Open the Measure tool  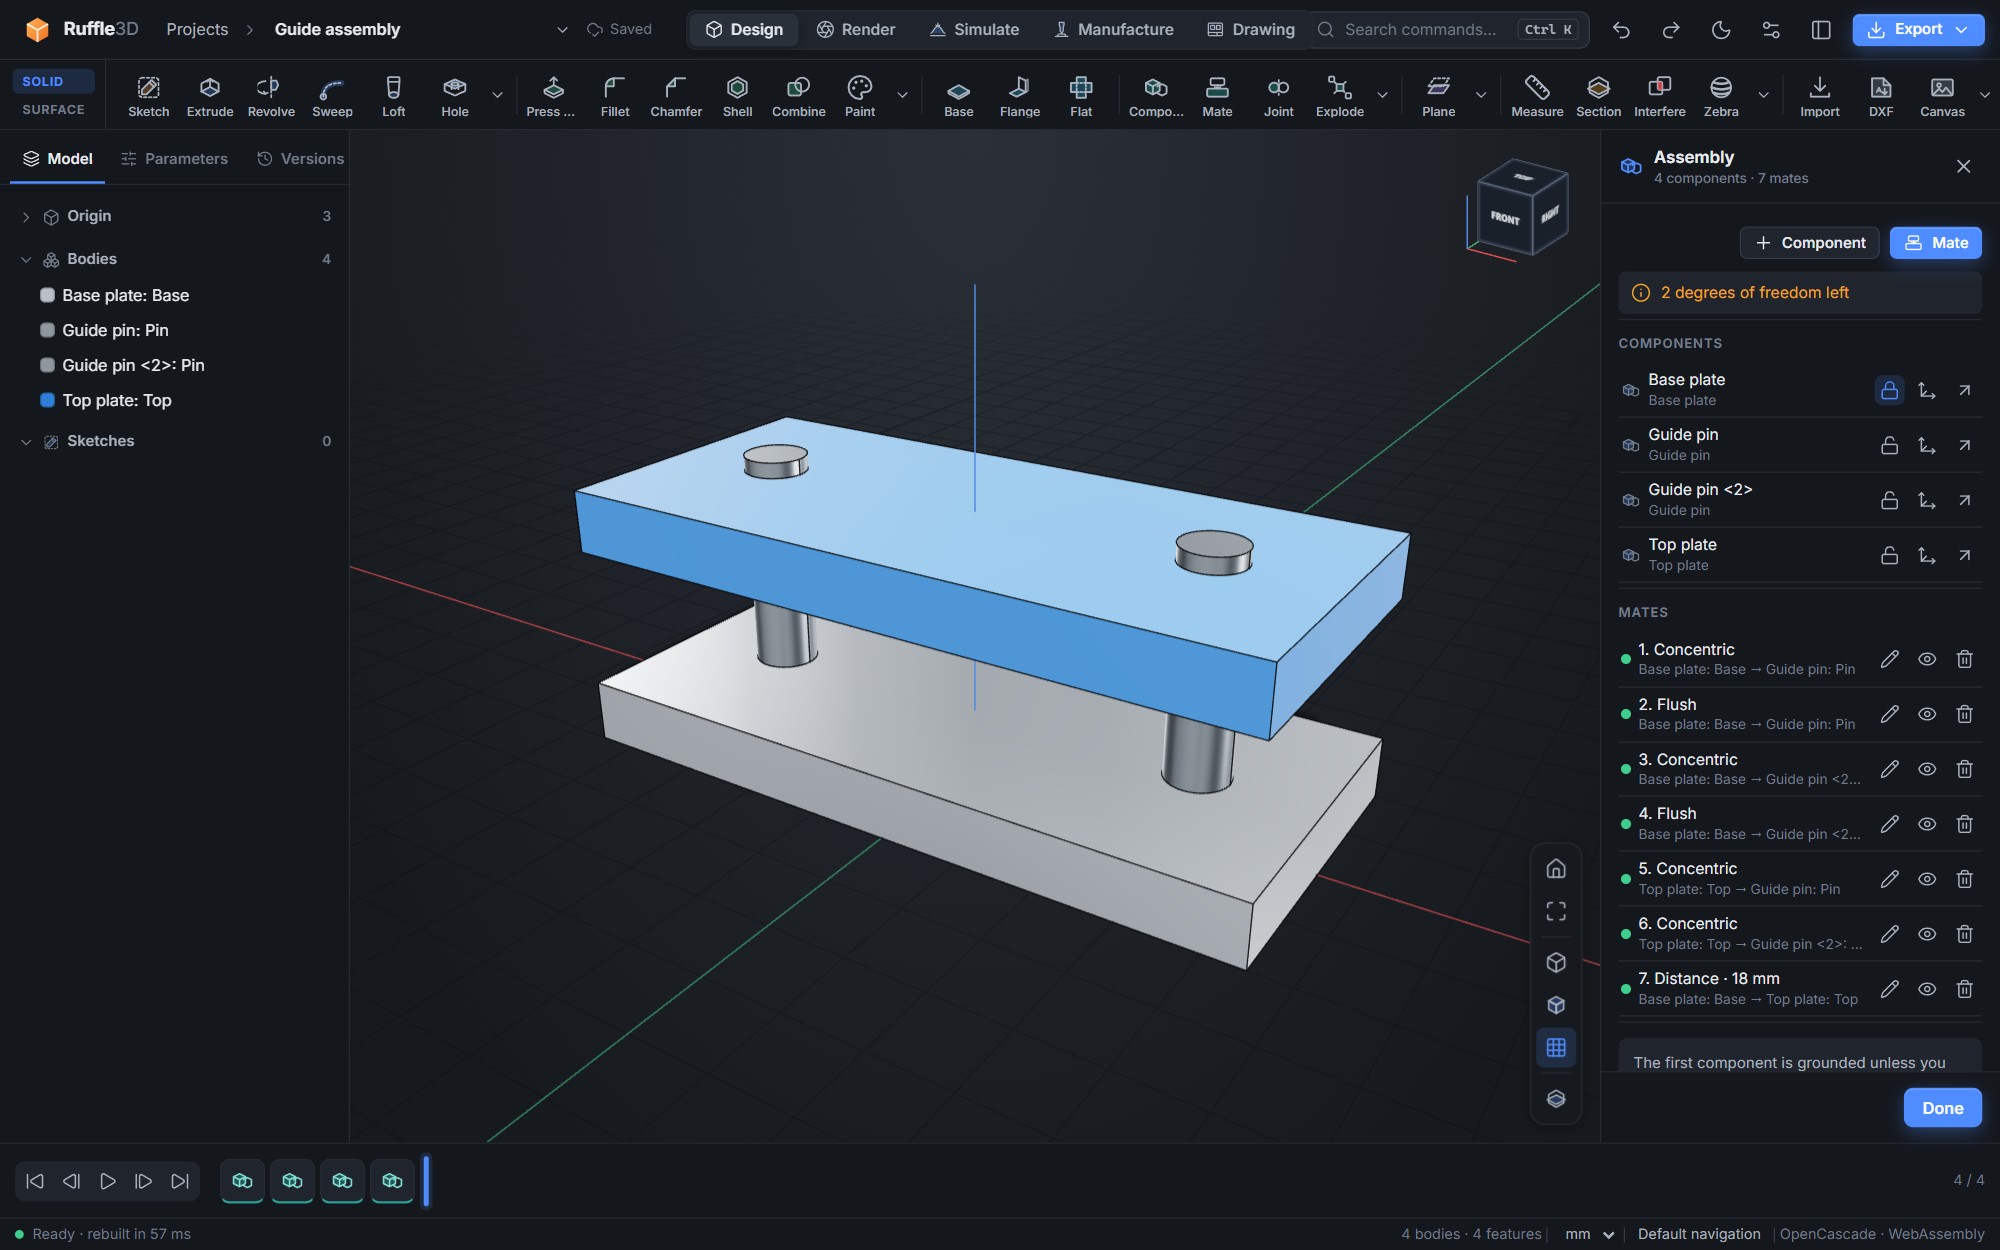point(1537,97)
